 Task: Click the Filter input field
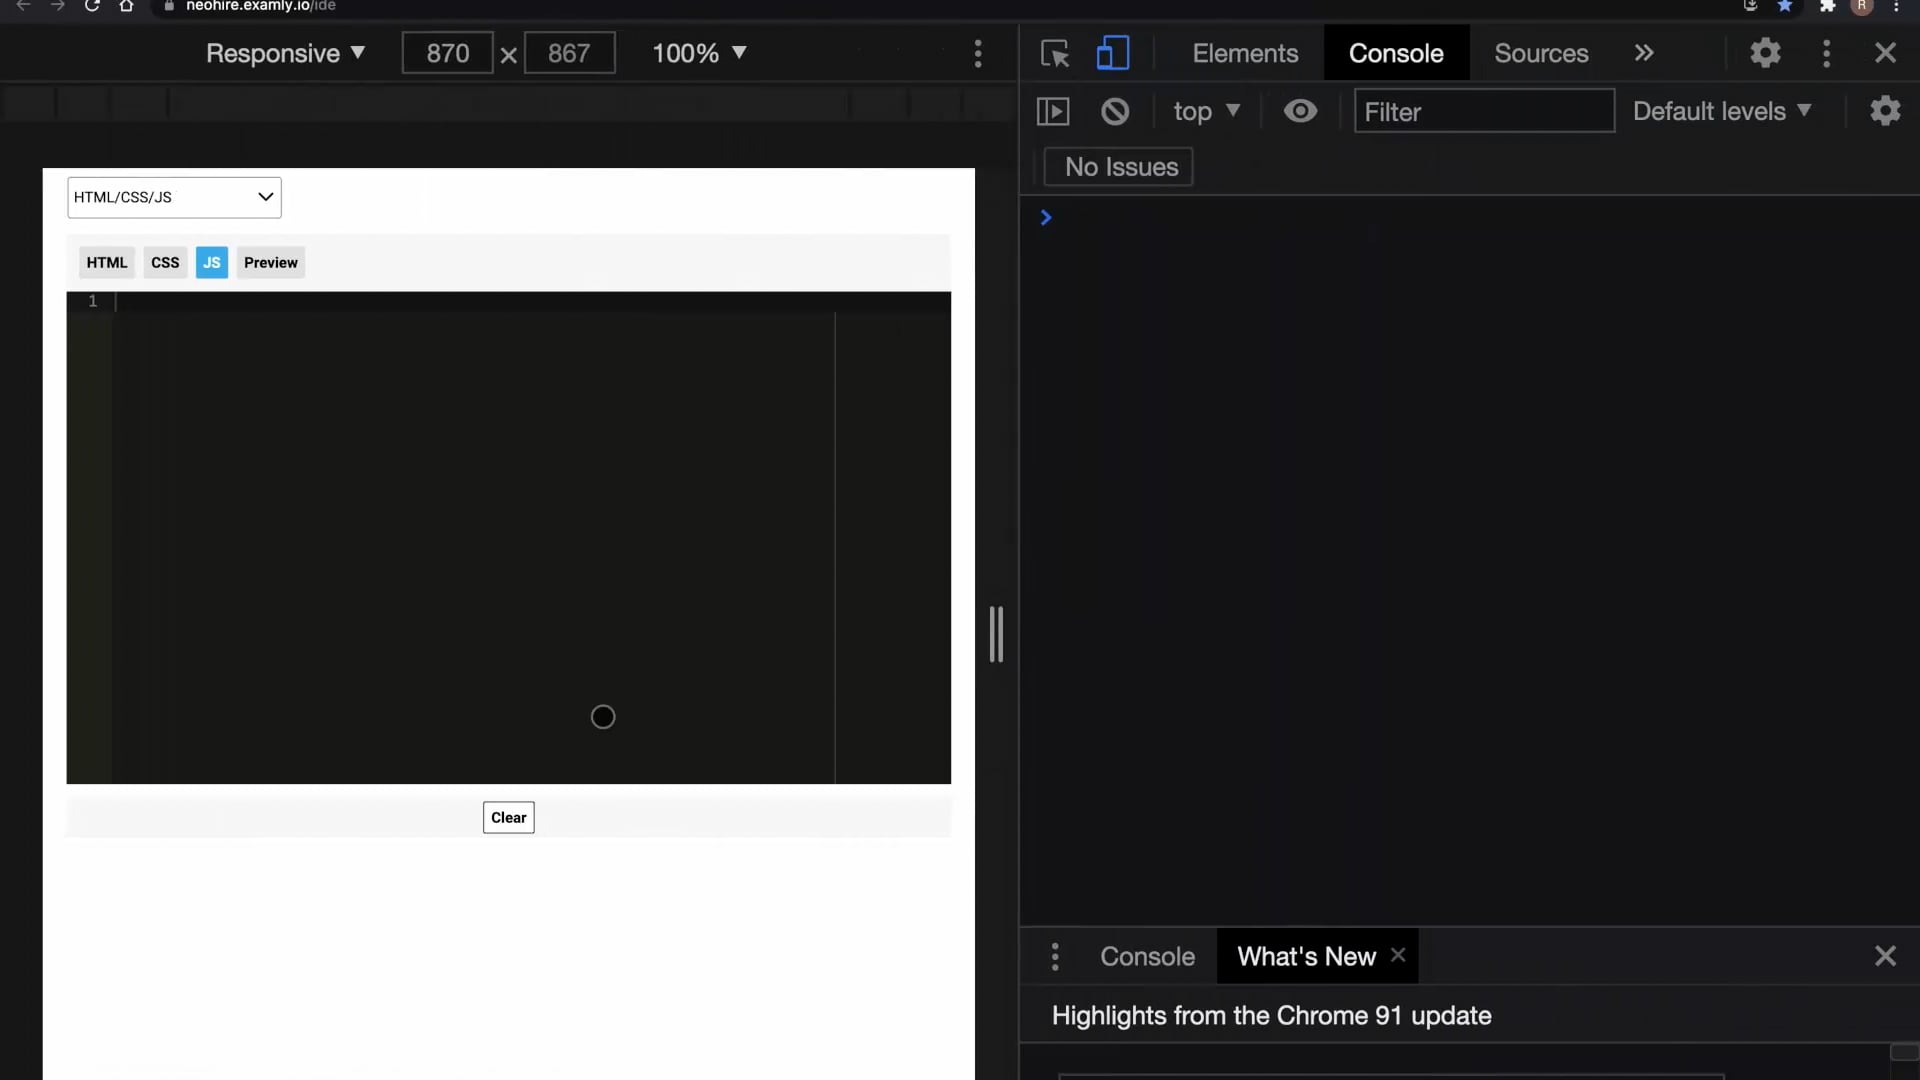[1482, 109]
